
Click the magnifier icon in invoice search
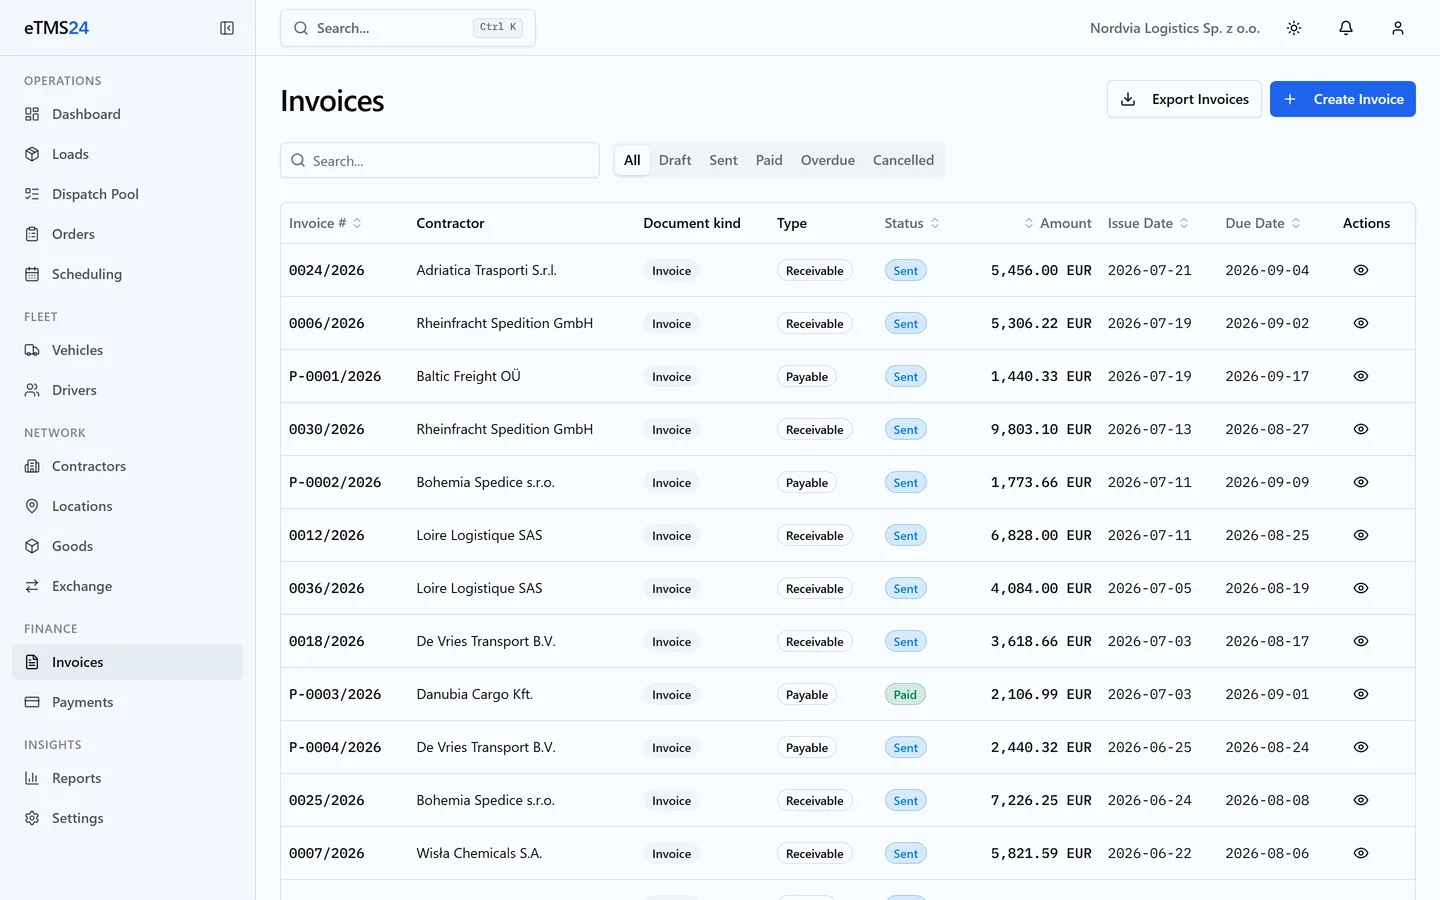click(298, 160)
